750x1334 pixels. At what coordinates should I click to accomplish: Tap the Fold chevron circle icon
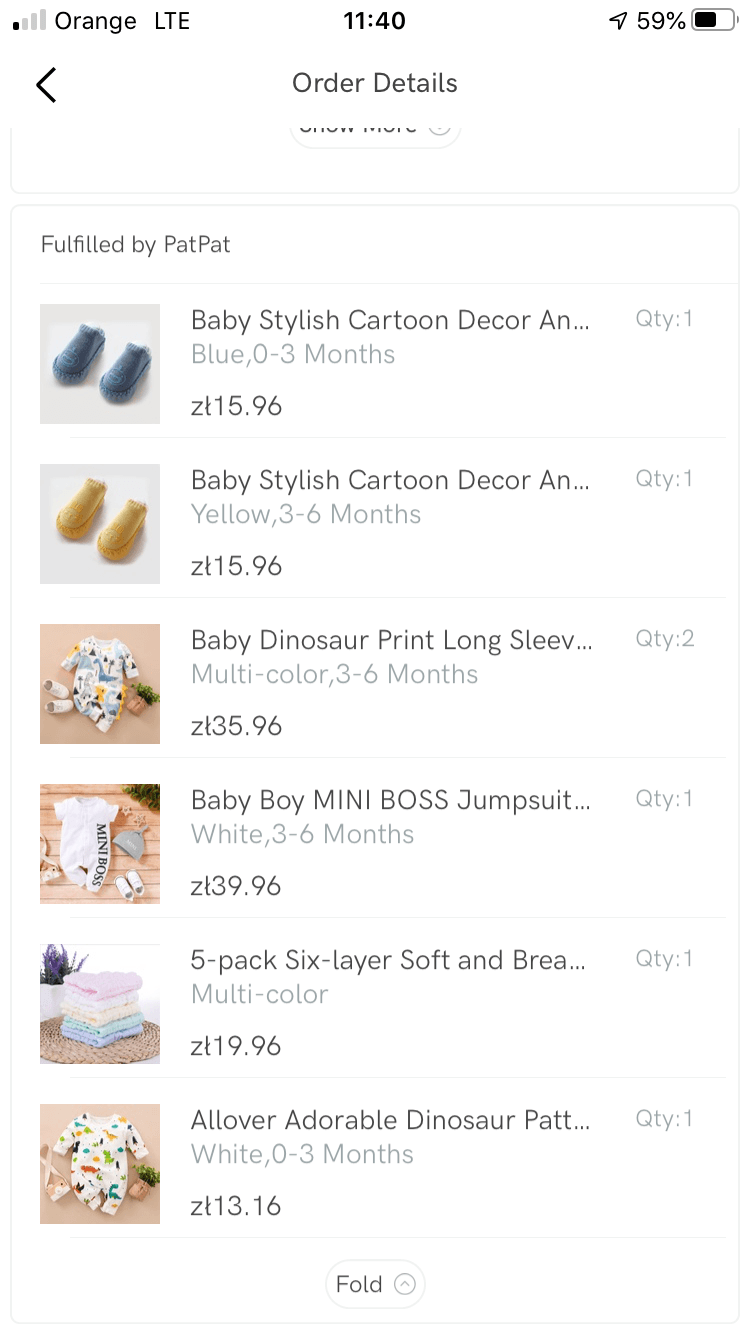404,1284
